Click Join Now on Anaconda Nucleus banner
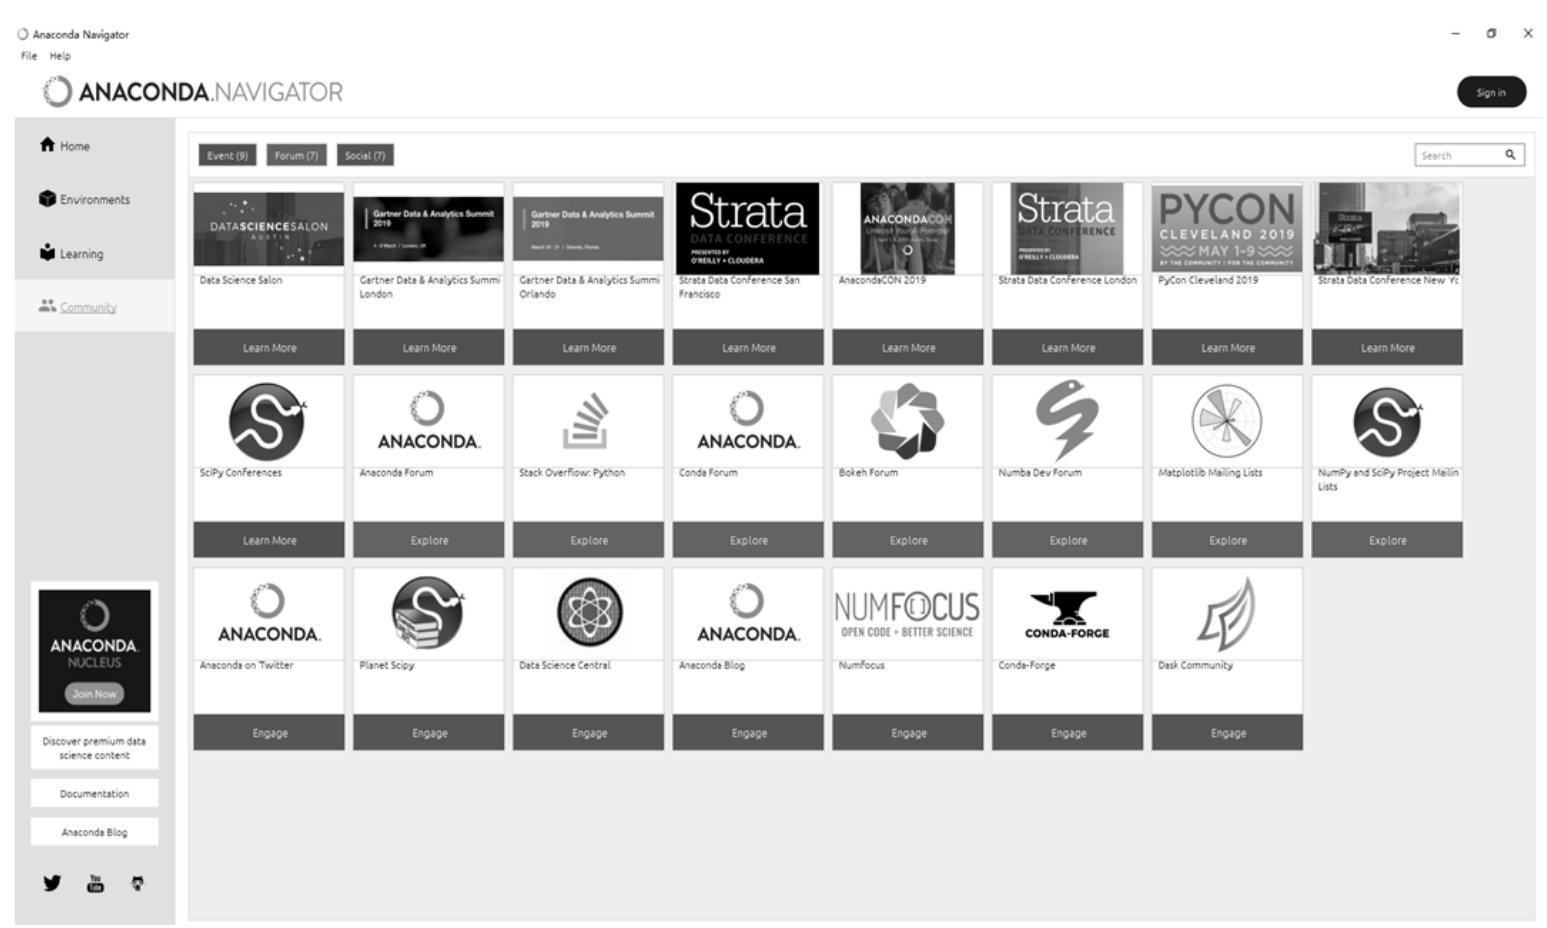 [x=94, y=693]
